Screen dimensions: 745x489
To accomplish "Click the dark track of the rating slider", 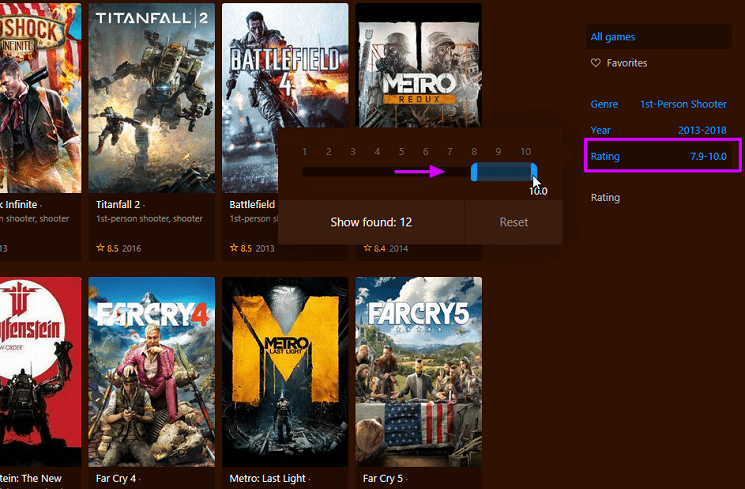I will [386, 172].
